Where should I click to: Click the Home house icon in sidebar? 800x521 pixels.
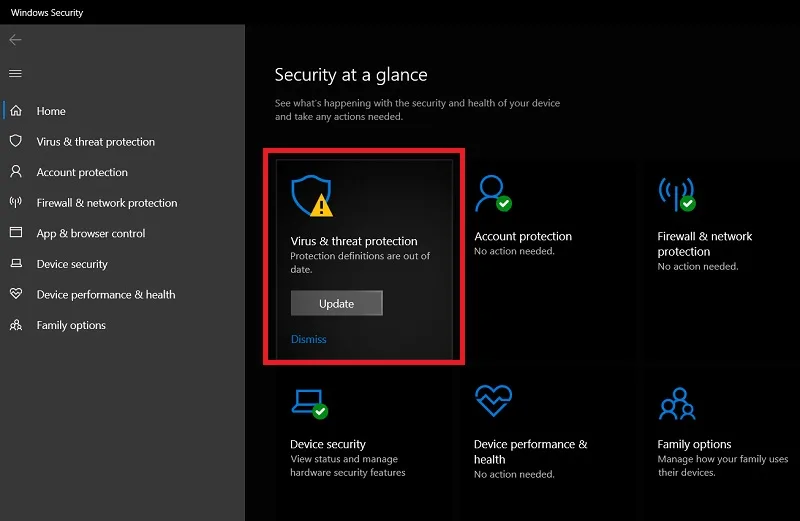[x=16, y=111]
